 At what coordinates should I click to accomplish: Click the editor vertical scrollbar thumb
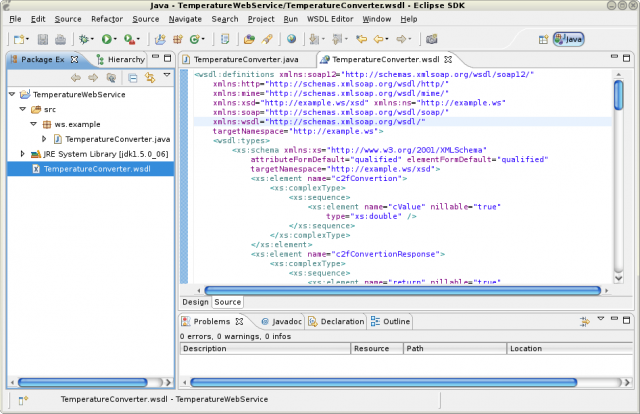[x=619, y=95]
